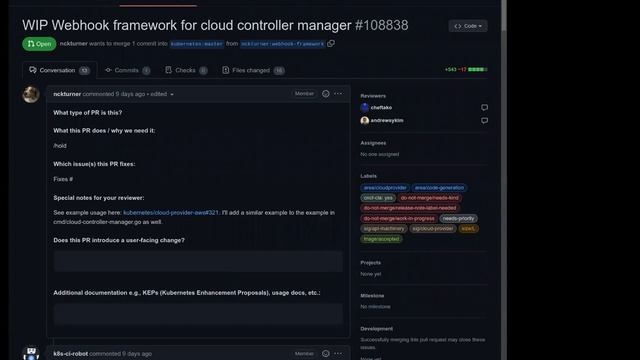The image size is (640, 360).
Task: Open the nckturner:webhook-framework branch link
Action: [282, 44]
